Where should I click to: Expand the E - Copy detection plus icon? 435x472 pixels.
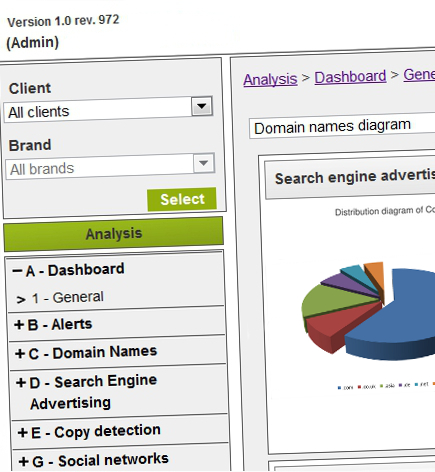pos(23,433)
